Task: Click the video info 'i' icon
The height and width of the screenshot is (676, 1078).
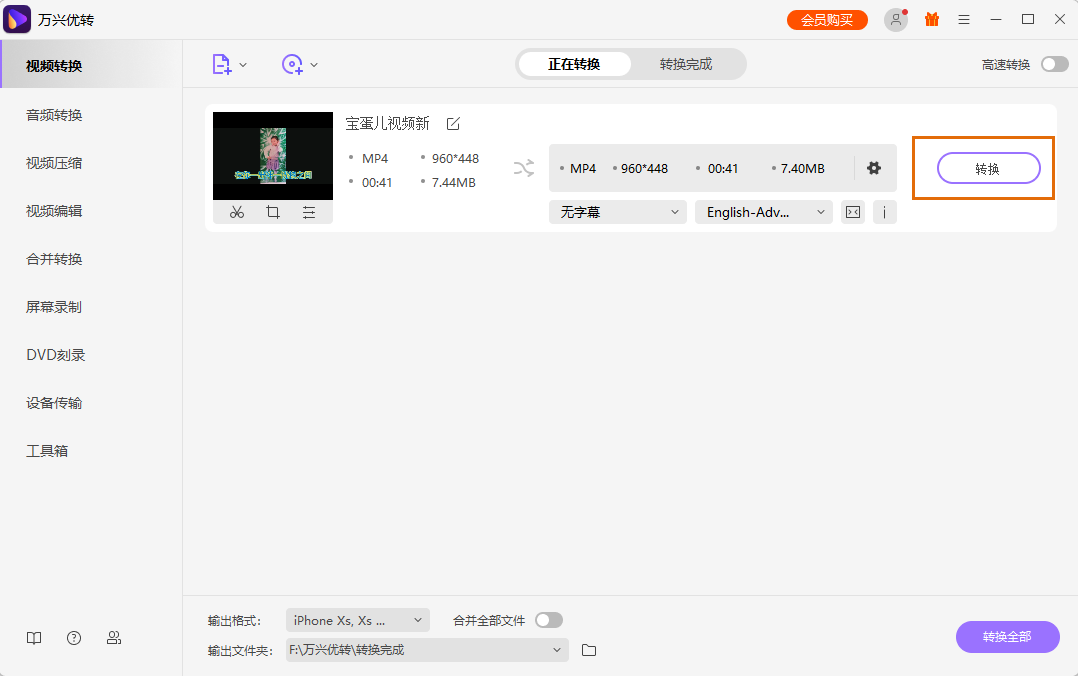Action: click(x=884, y=211)
